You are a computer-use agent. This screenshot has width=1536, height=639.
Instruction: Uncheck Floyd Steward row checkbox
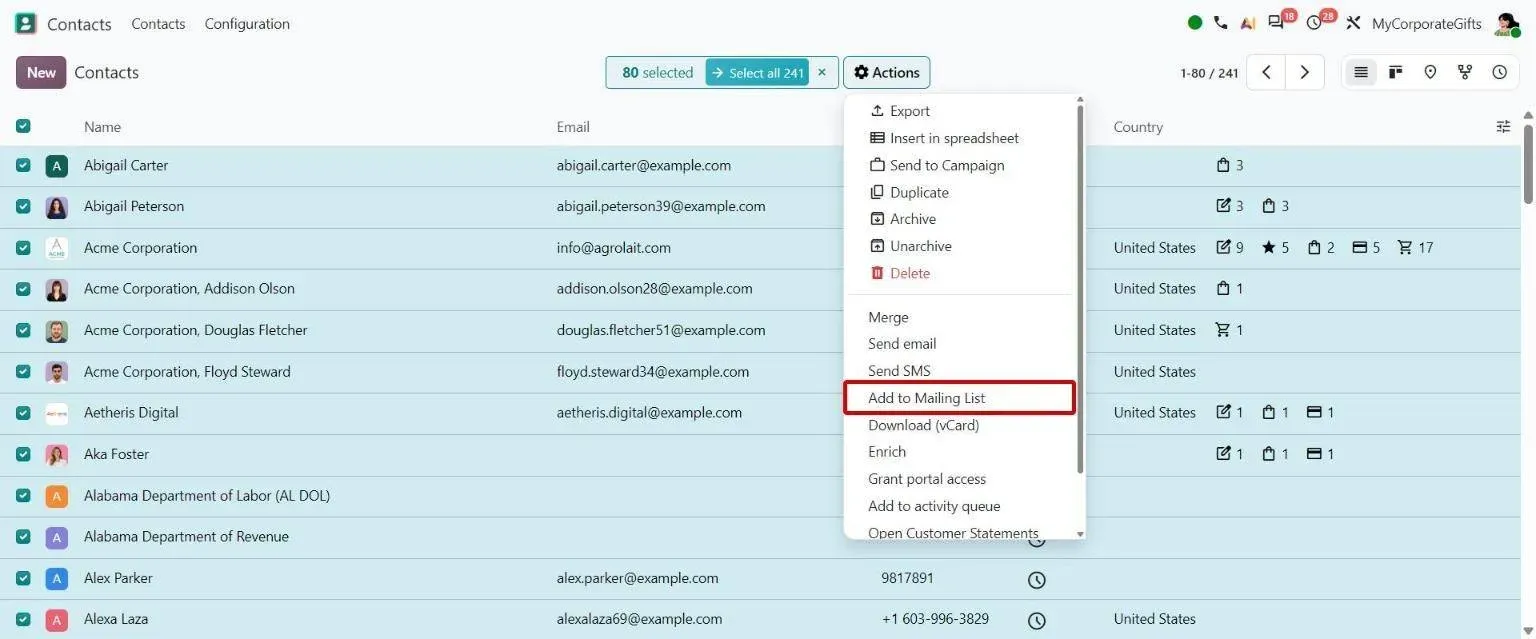[23, 371]
